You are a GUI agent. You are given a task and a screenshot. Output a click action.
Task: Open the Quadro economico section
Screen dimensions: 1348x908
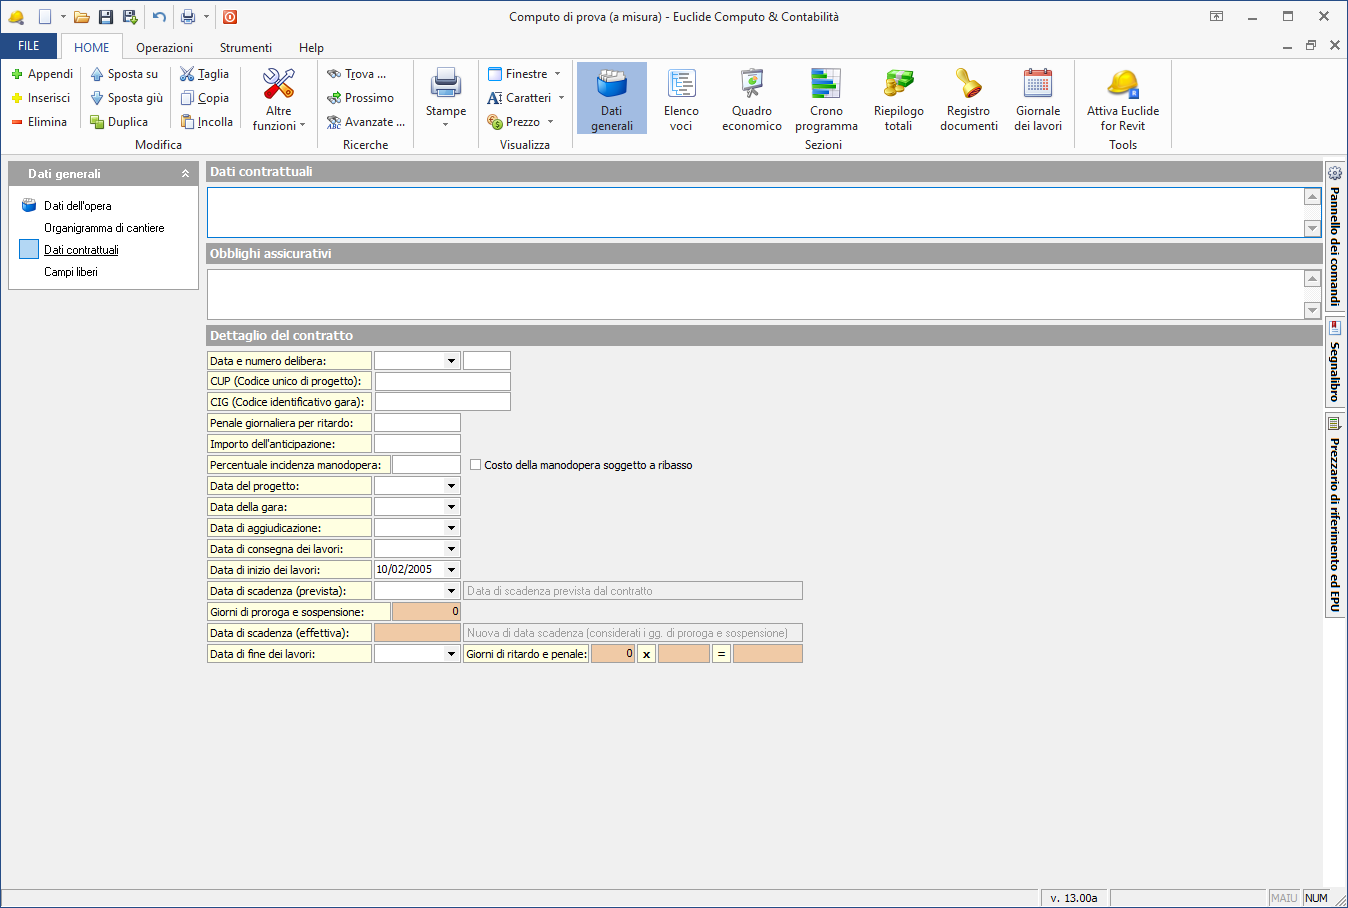coord(751,99)
